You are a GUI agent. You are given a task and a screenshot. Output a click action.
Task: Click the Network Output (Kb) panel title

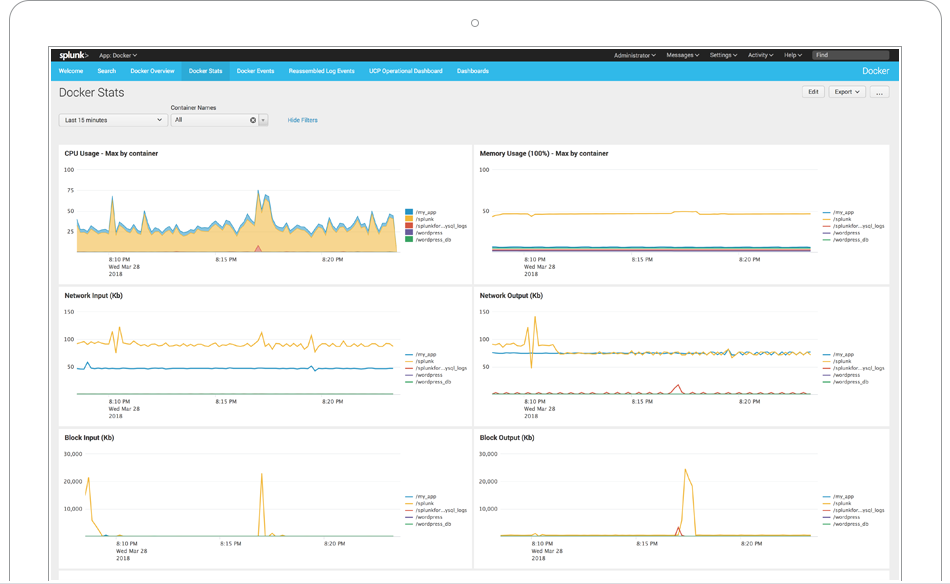(511, 296)
